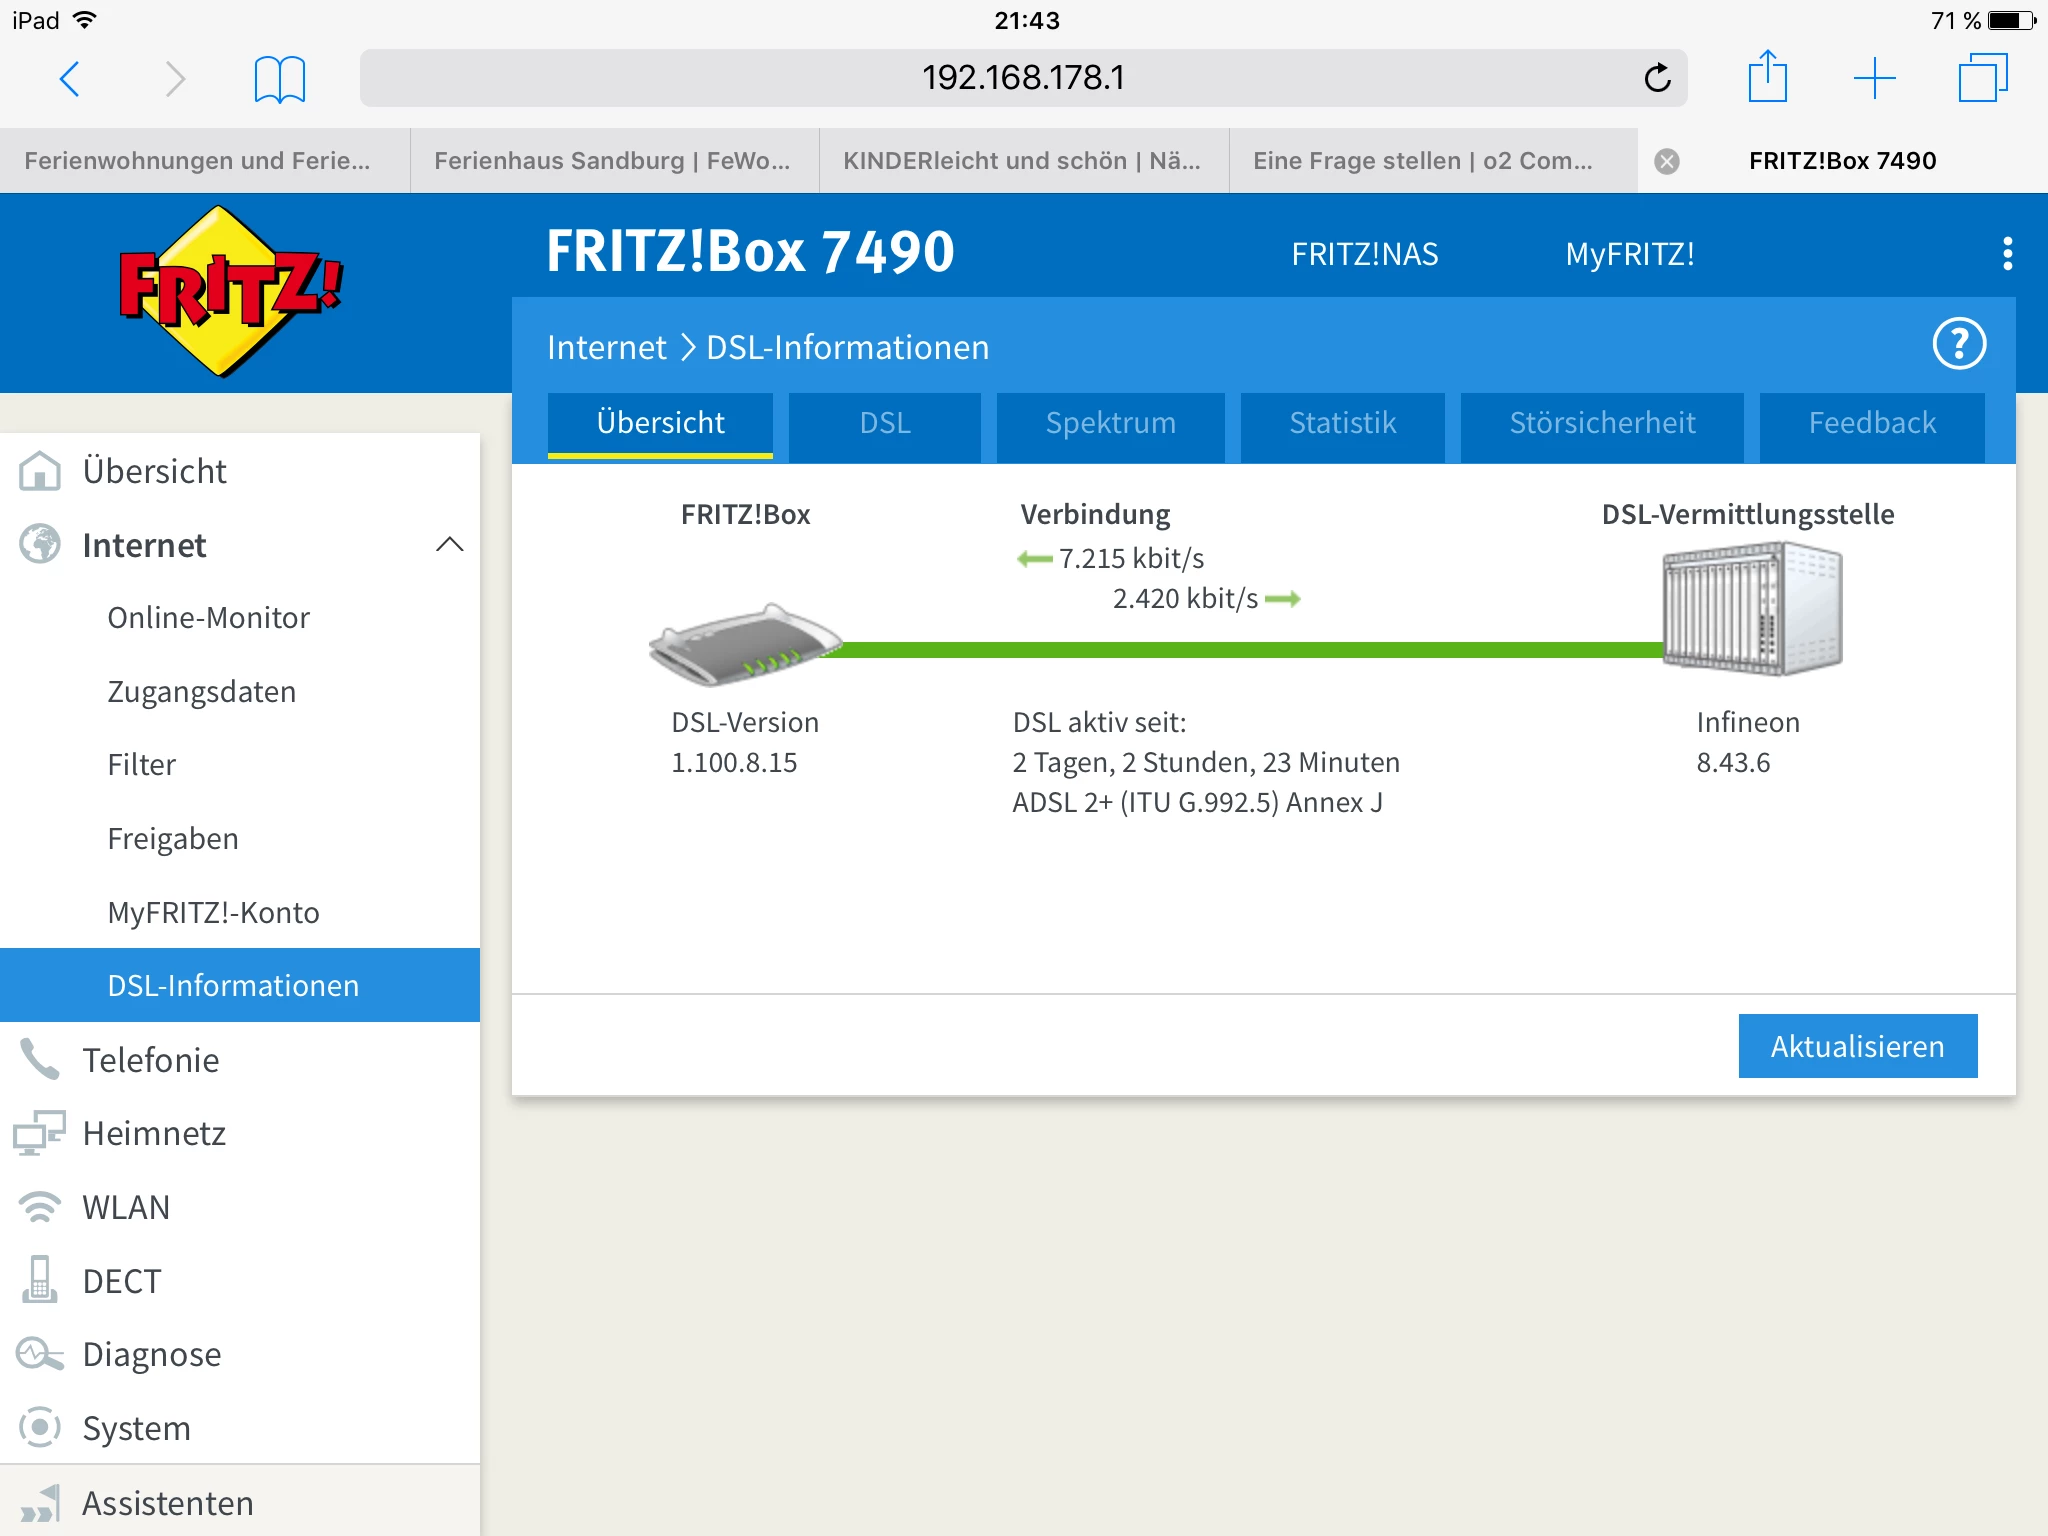Click the globe icon beside Internet

click(x=40, y=545)
